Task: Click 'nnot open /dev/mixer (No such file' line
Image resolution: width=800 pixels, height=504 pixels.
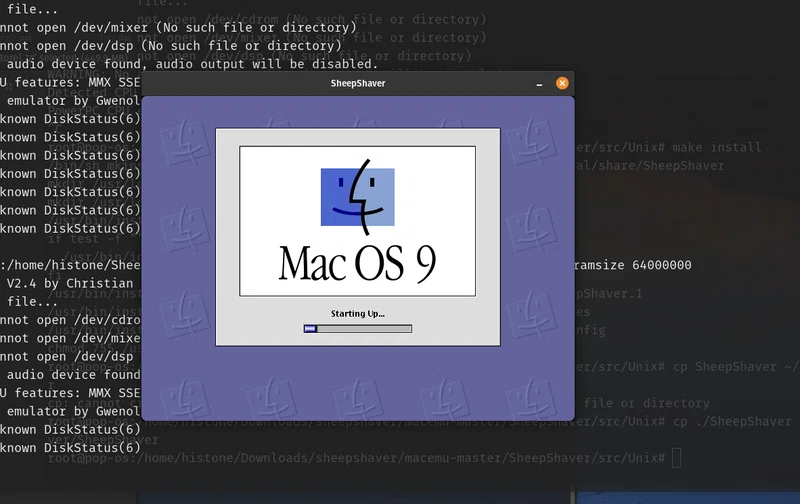Action: click(x=178, y=28)
